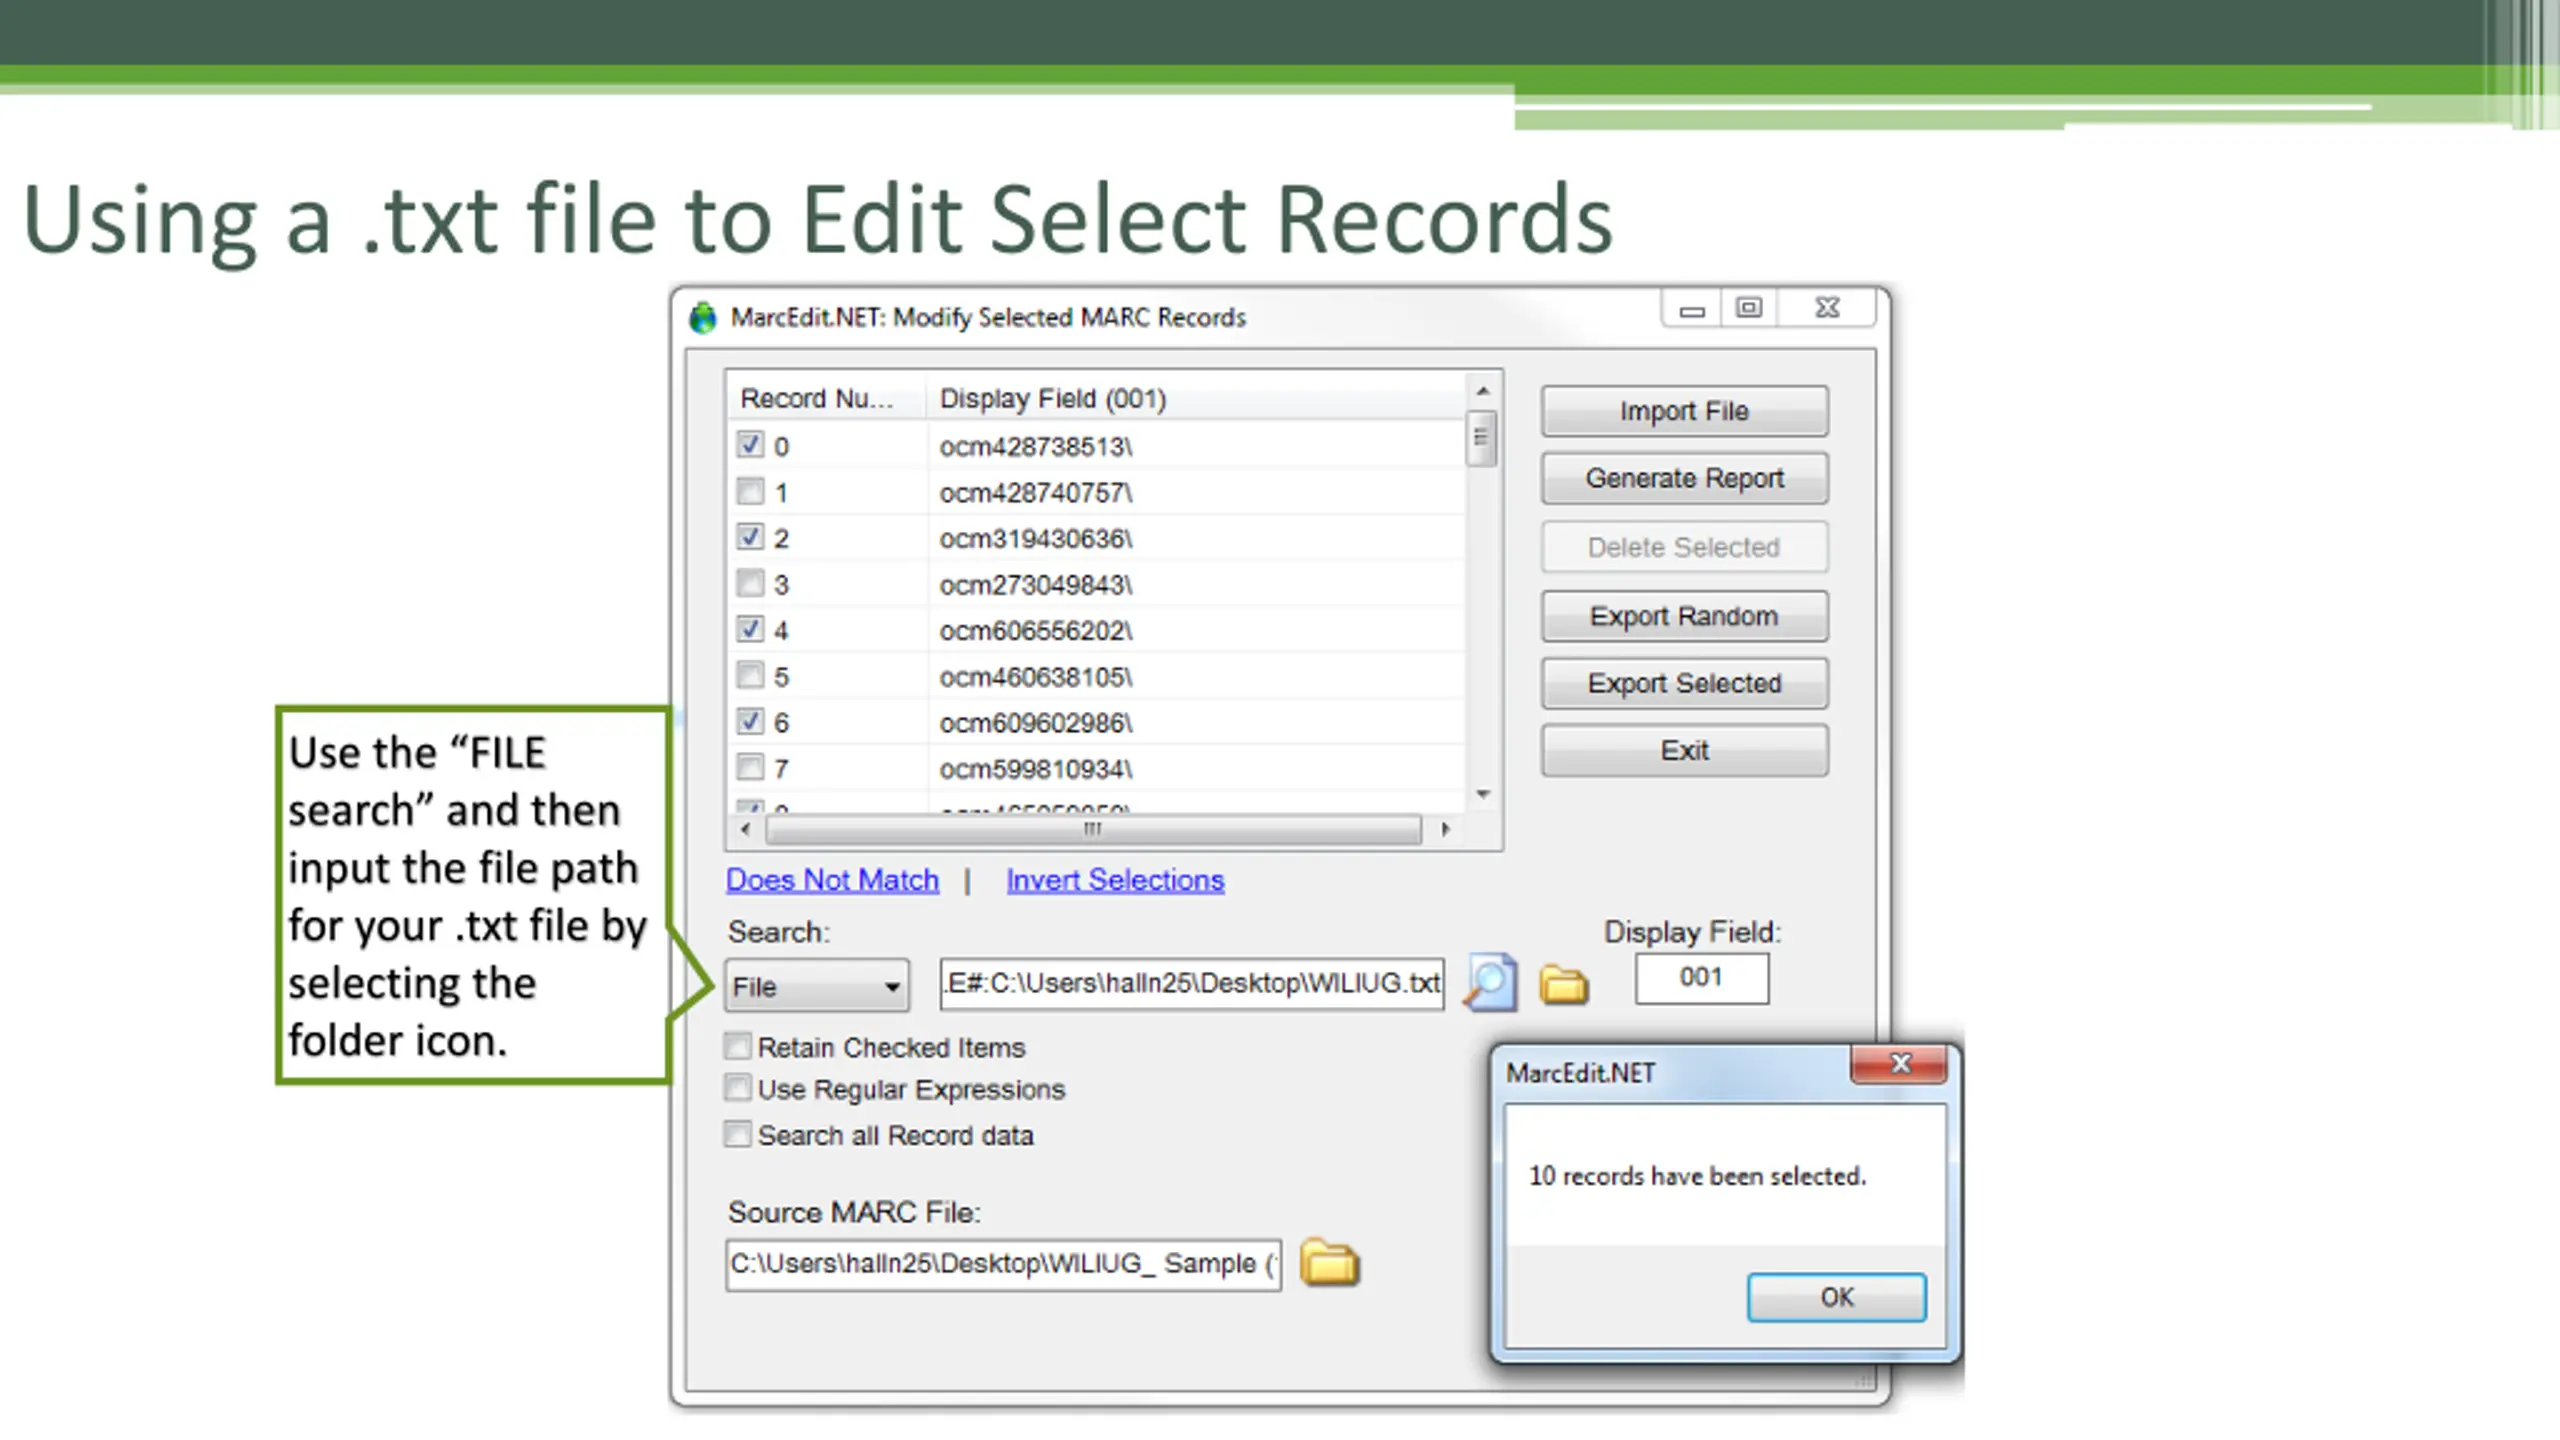Click the Display Field 001 input

click(1701, 977)
